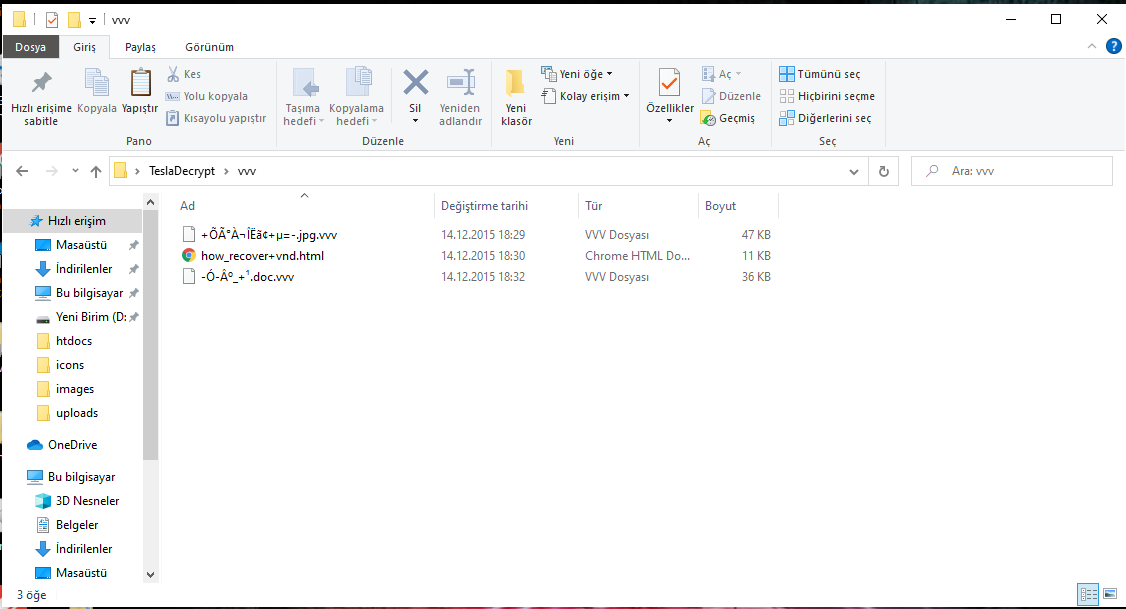Sort by the Tür column header

593,206
